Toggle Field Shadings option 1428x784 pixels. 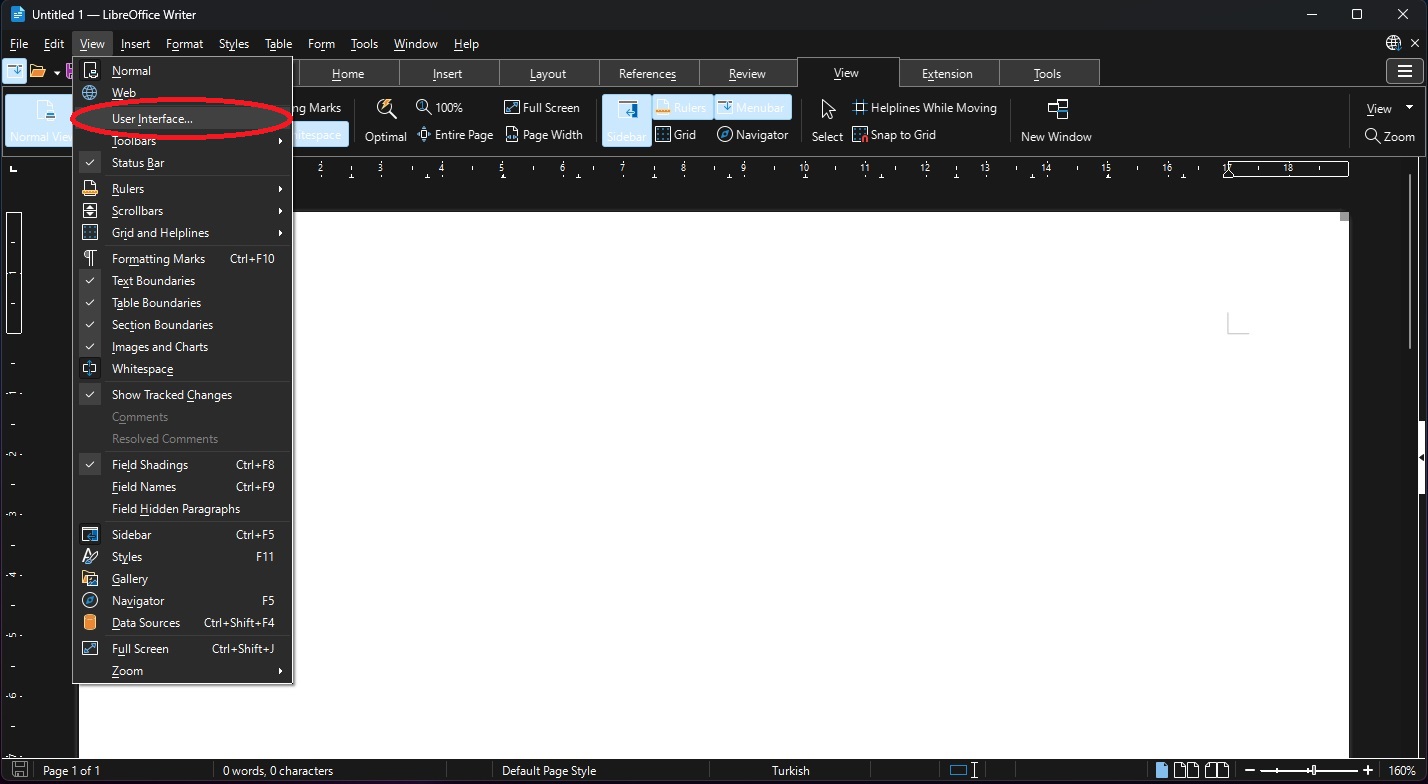pos(183,465)
